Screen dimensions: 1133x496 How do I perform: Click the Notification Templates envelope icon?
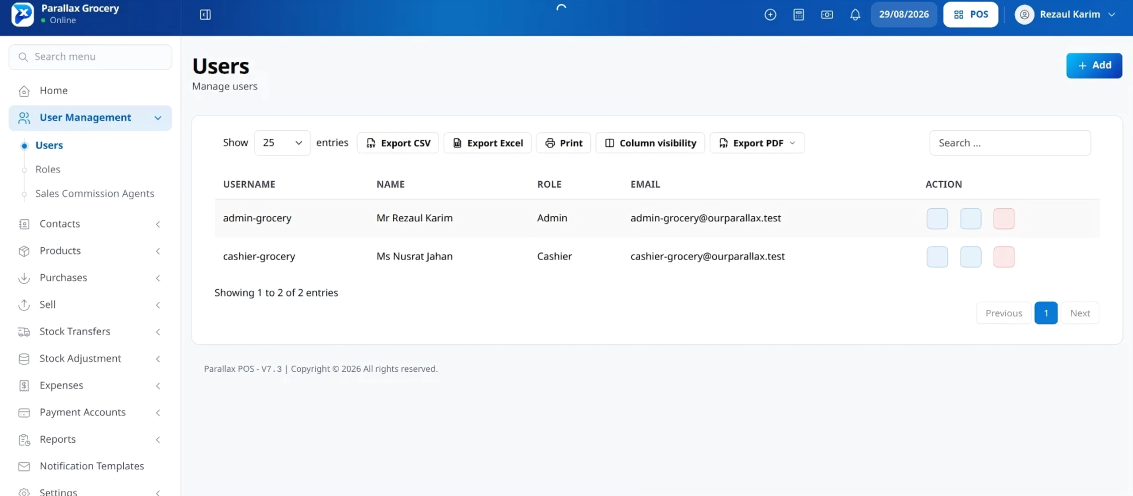click(24, 466)
